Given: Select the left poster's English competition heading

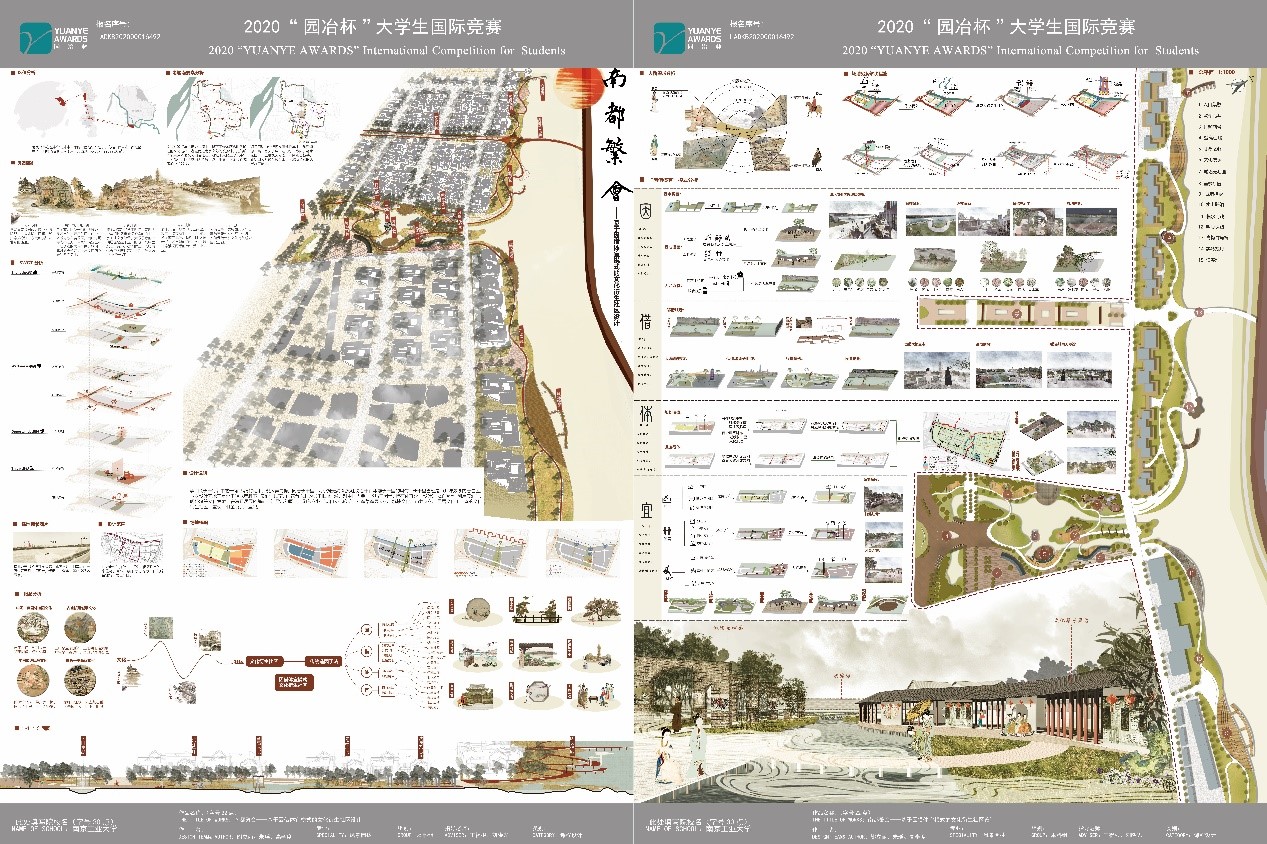Looking at the screenshot, I should coord(387,49).
